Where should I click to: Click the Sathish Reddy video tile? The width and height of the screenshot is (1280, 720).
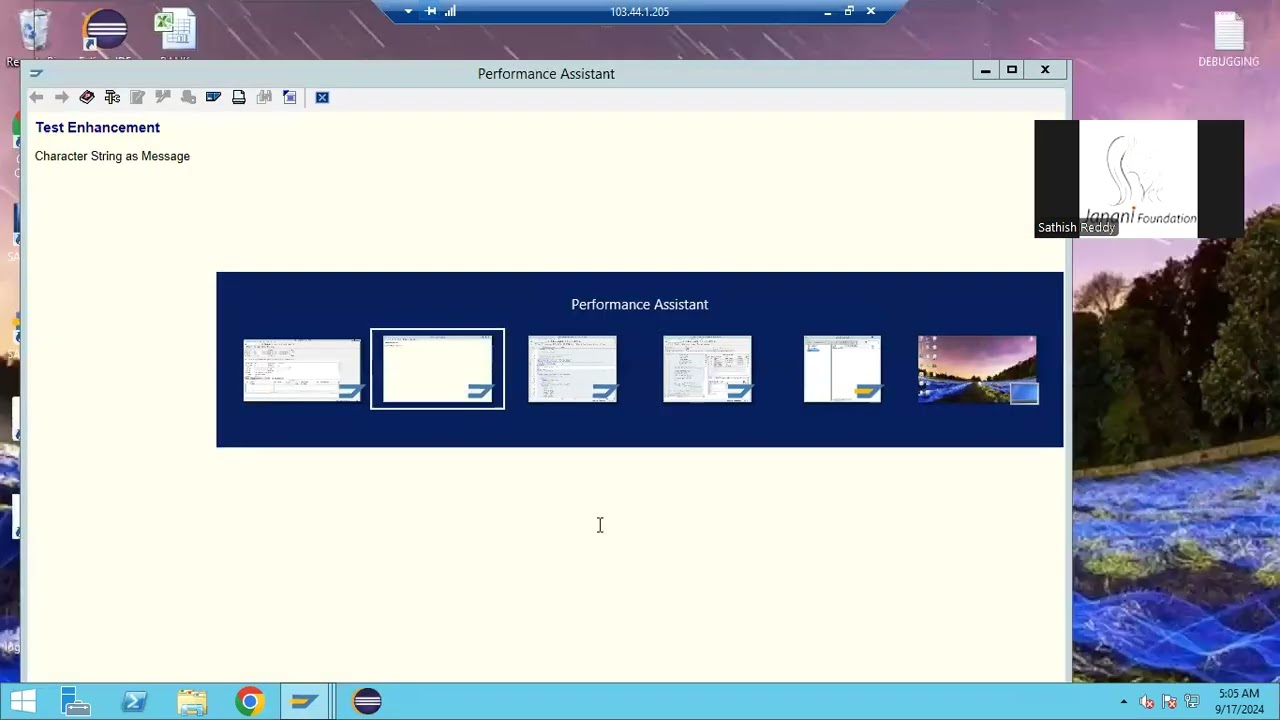1139,179
